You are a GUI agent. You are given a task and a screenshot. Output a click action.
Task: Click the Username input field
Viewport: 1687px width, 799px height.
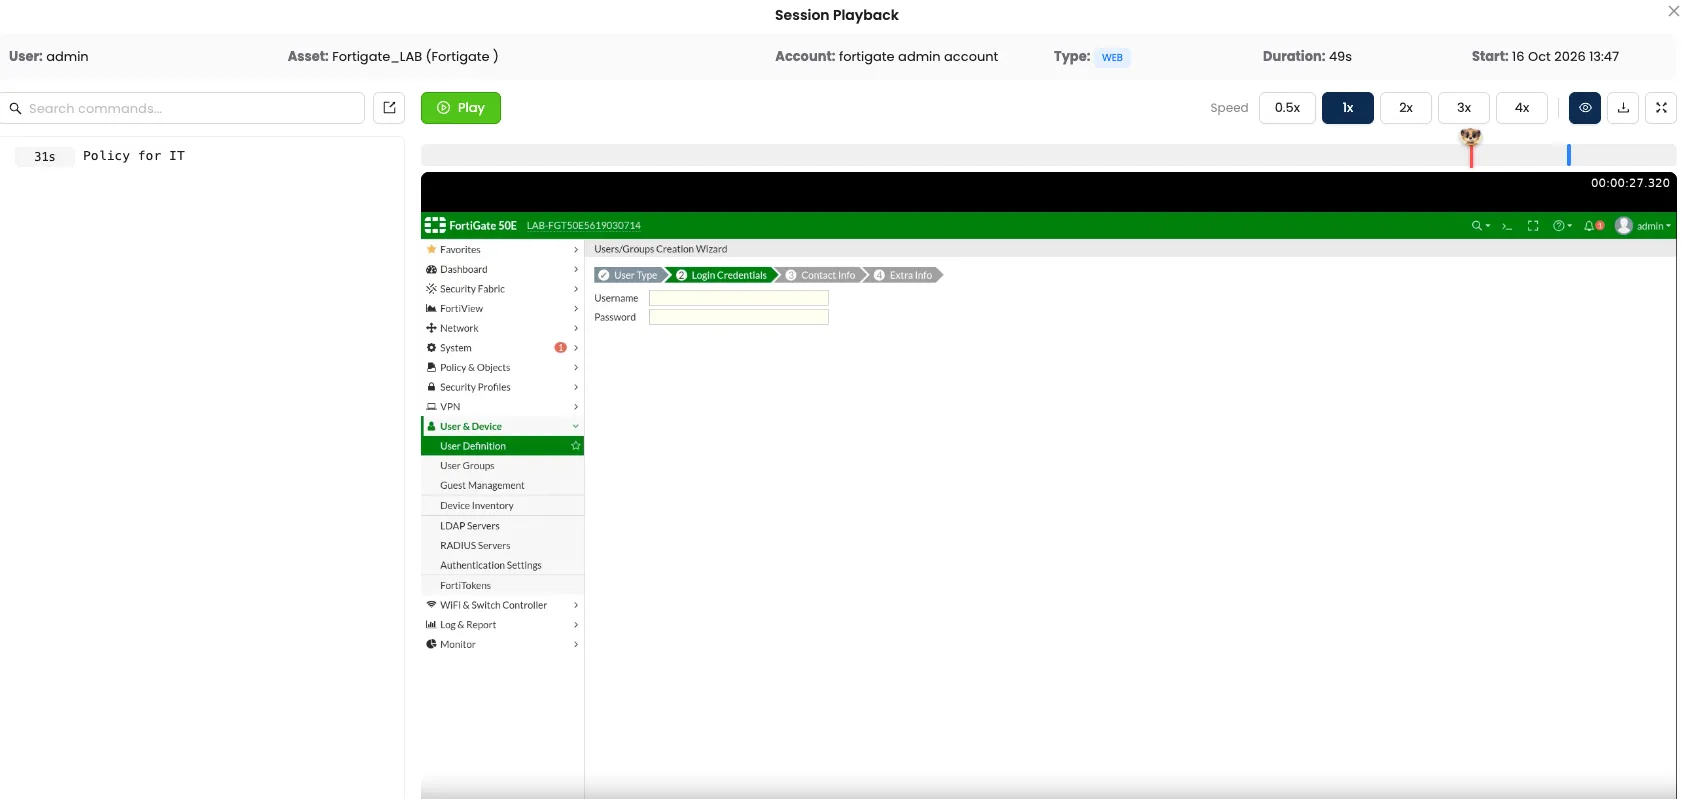739,298
